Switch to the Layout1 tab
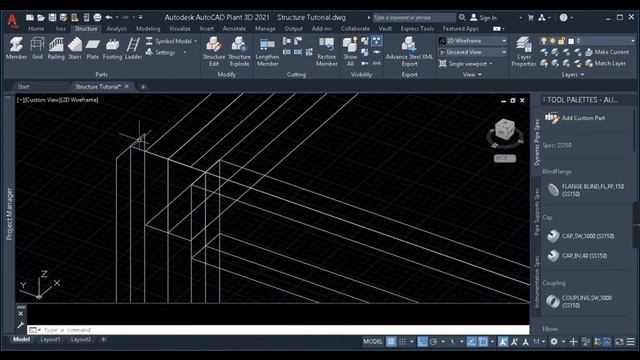This screenshot has height=360, width=640. tap(50, 340)
